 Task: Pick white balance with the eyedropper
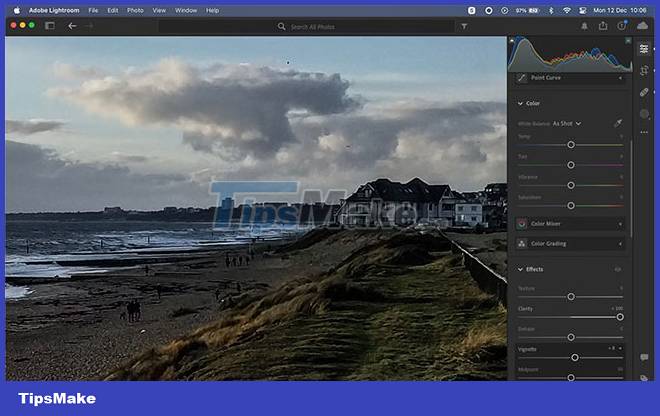coord(617,123)
